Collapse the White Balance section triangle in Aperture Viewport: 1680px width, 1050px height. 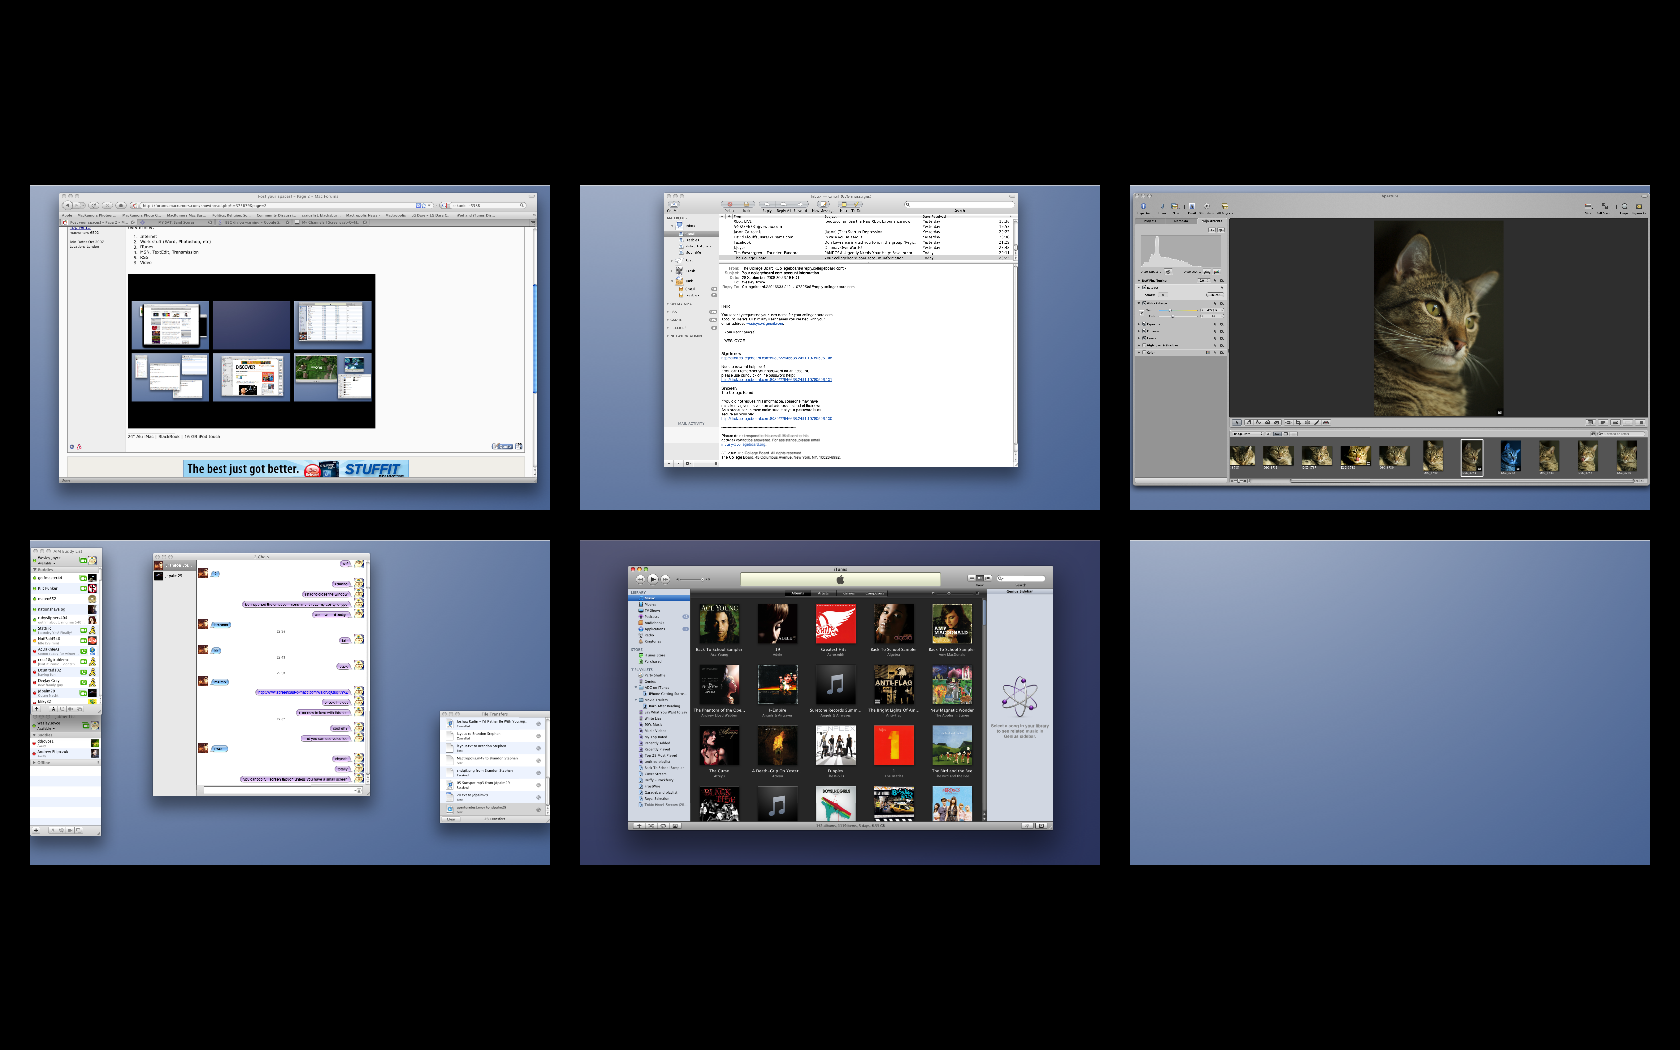[x=1139, y=303]
